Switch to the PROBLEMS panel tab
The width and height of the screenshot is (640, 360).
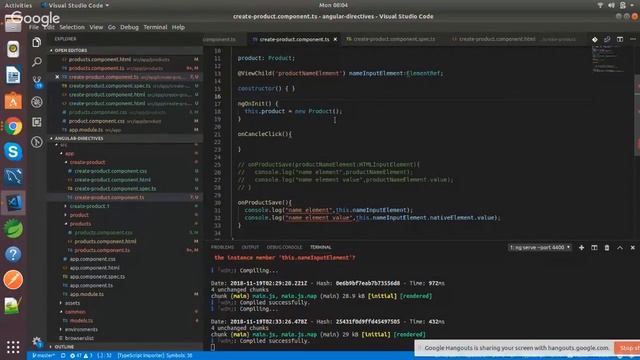point(222,247)
